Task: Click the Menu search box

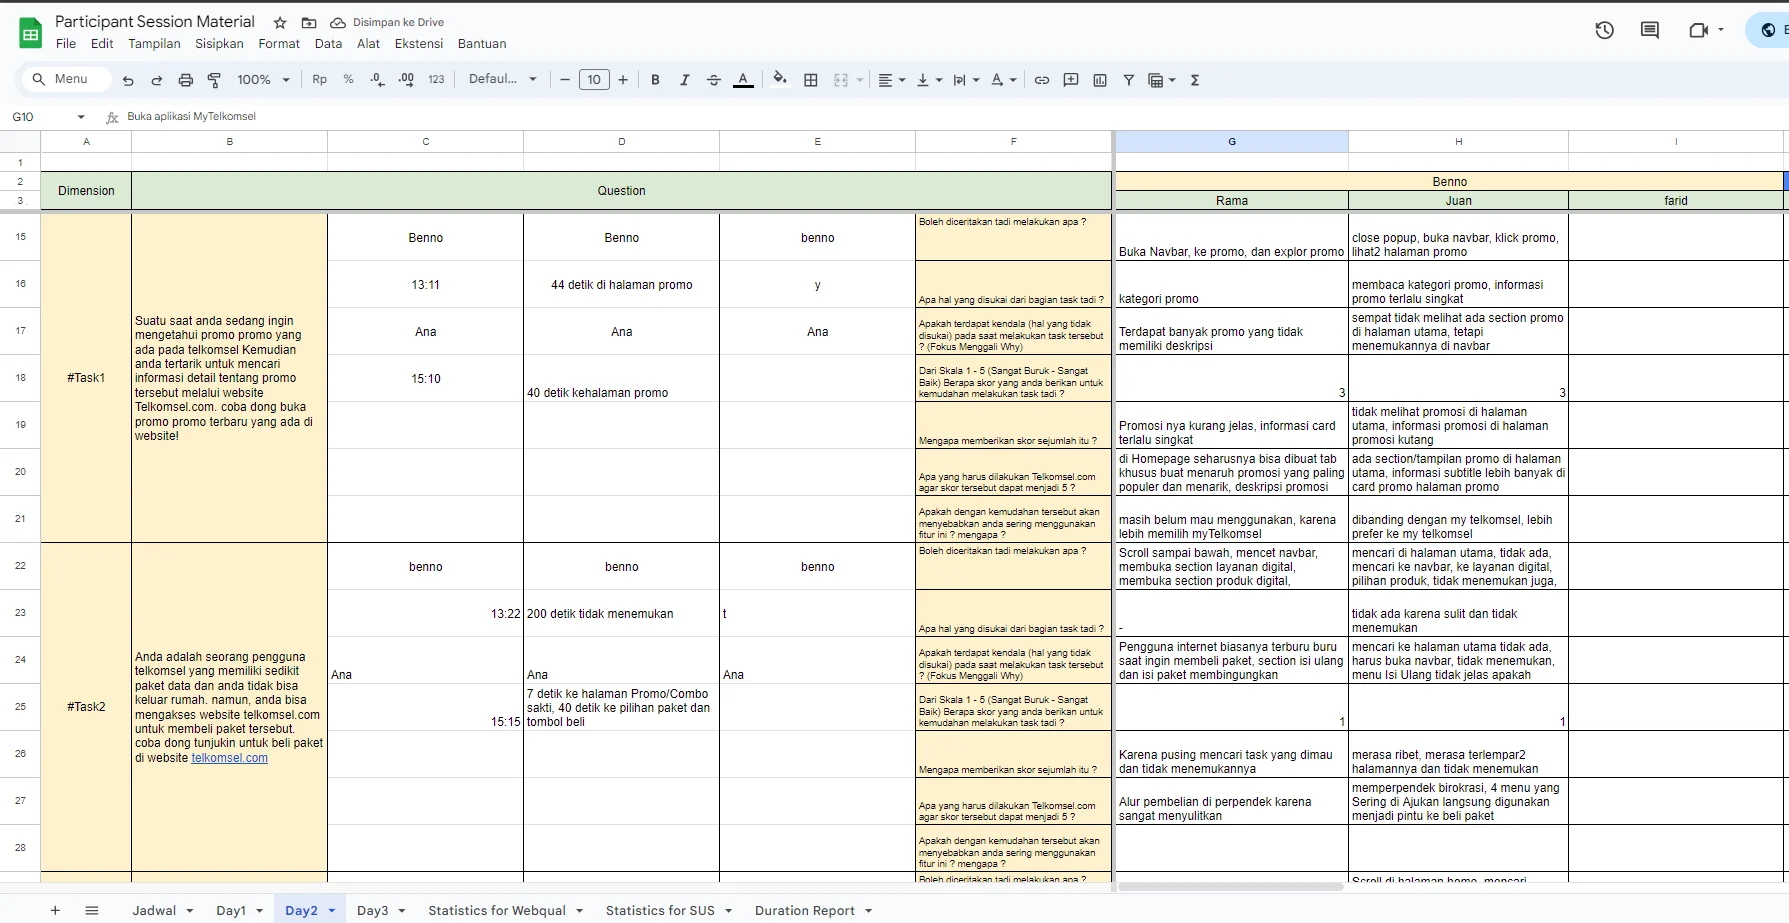Action: [65, 79]
